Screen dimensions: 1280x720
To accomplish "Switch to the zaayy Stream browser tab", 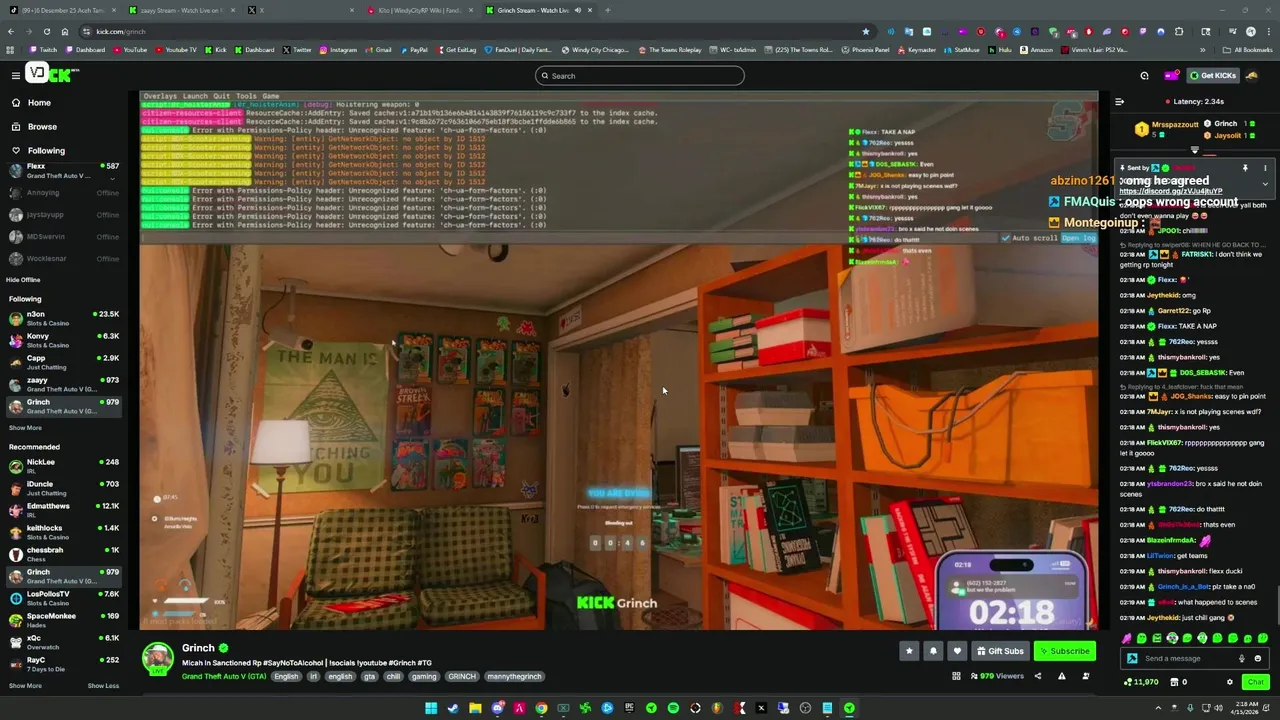I will 182,10.
